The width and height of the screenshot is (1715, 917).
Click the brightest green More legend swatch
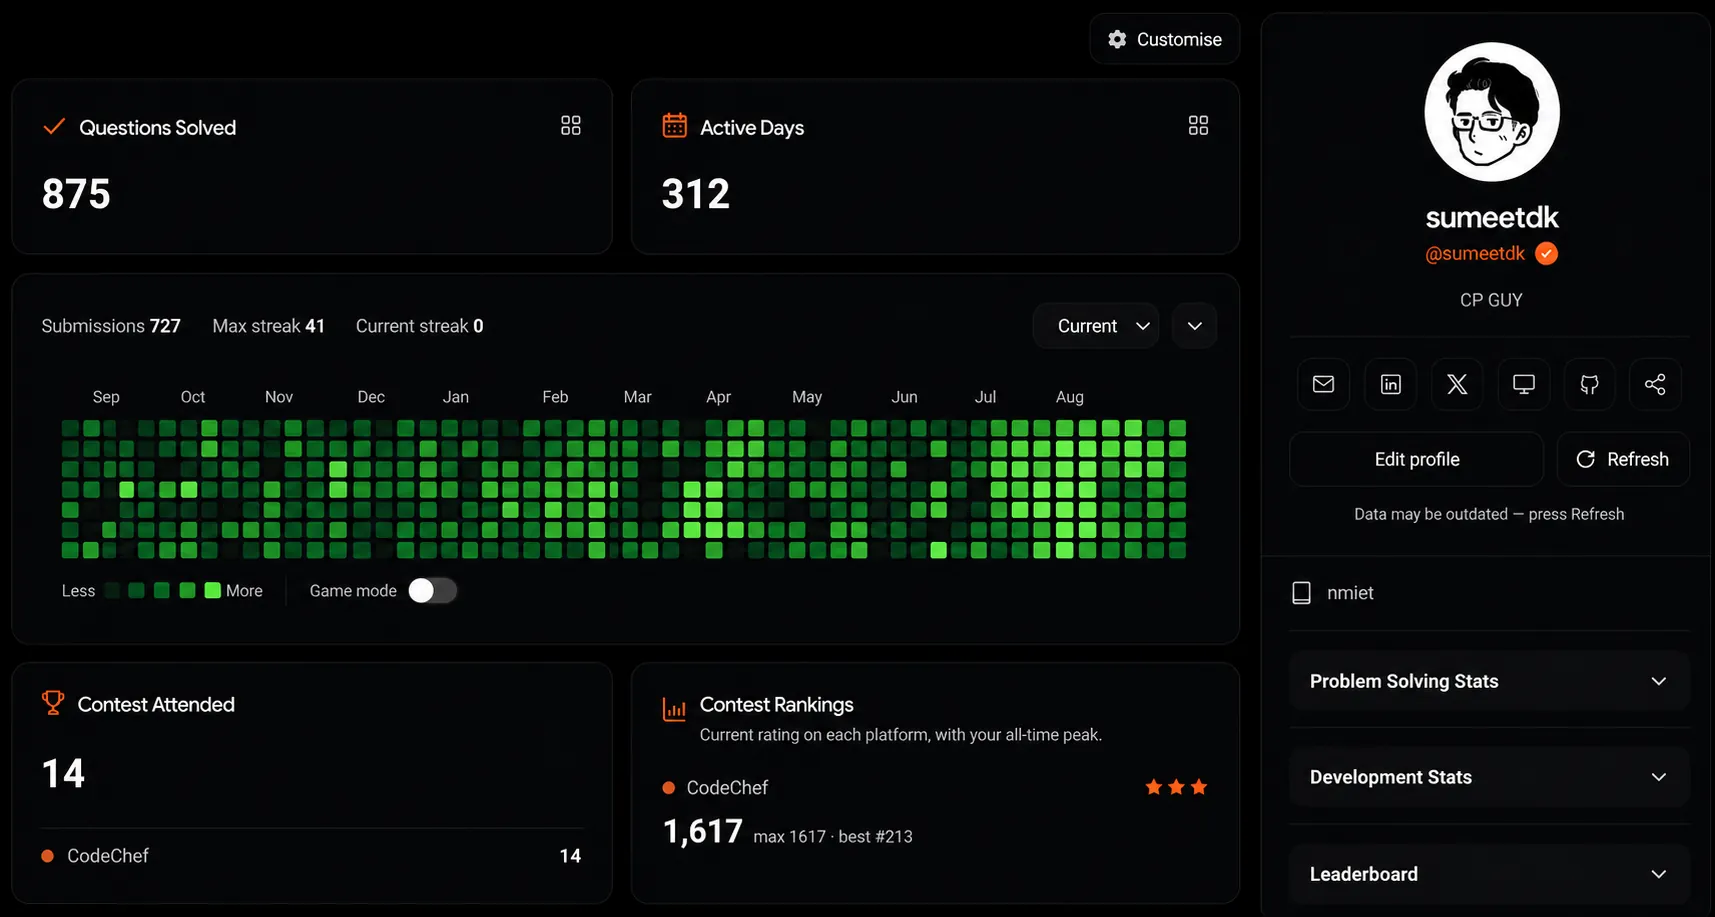(x=212, y=591)
